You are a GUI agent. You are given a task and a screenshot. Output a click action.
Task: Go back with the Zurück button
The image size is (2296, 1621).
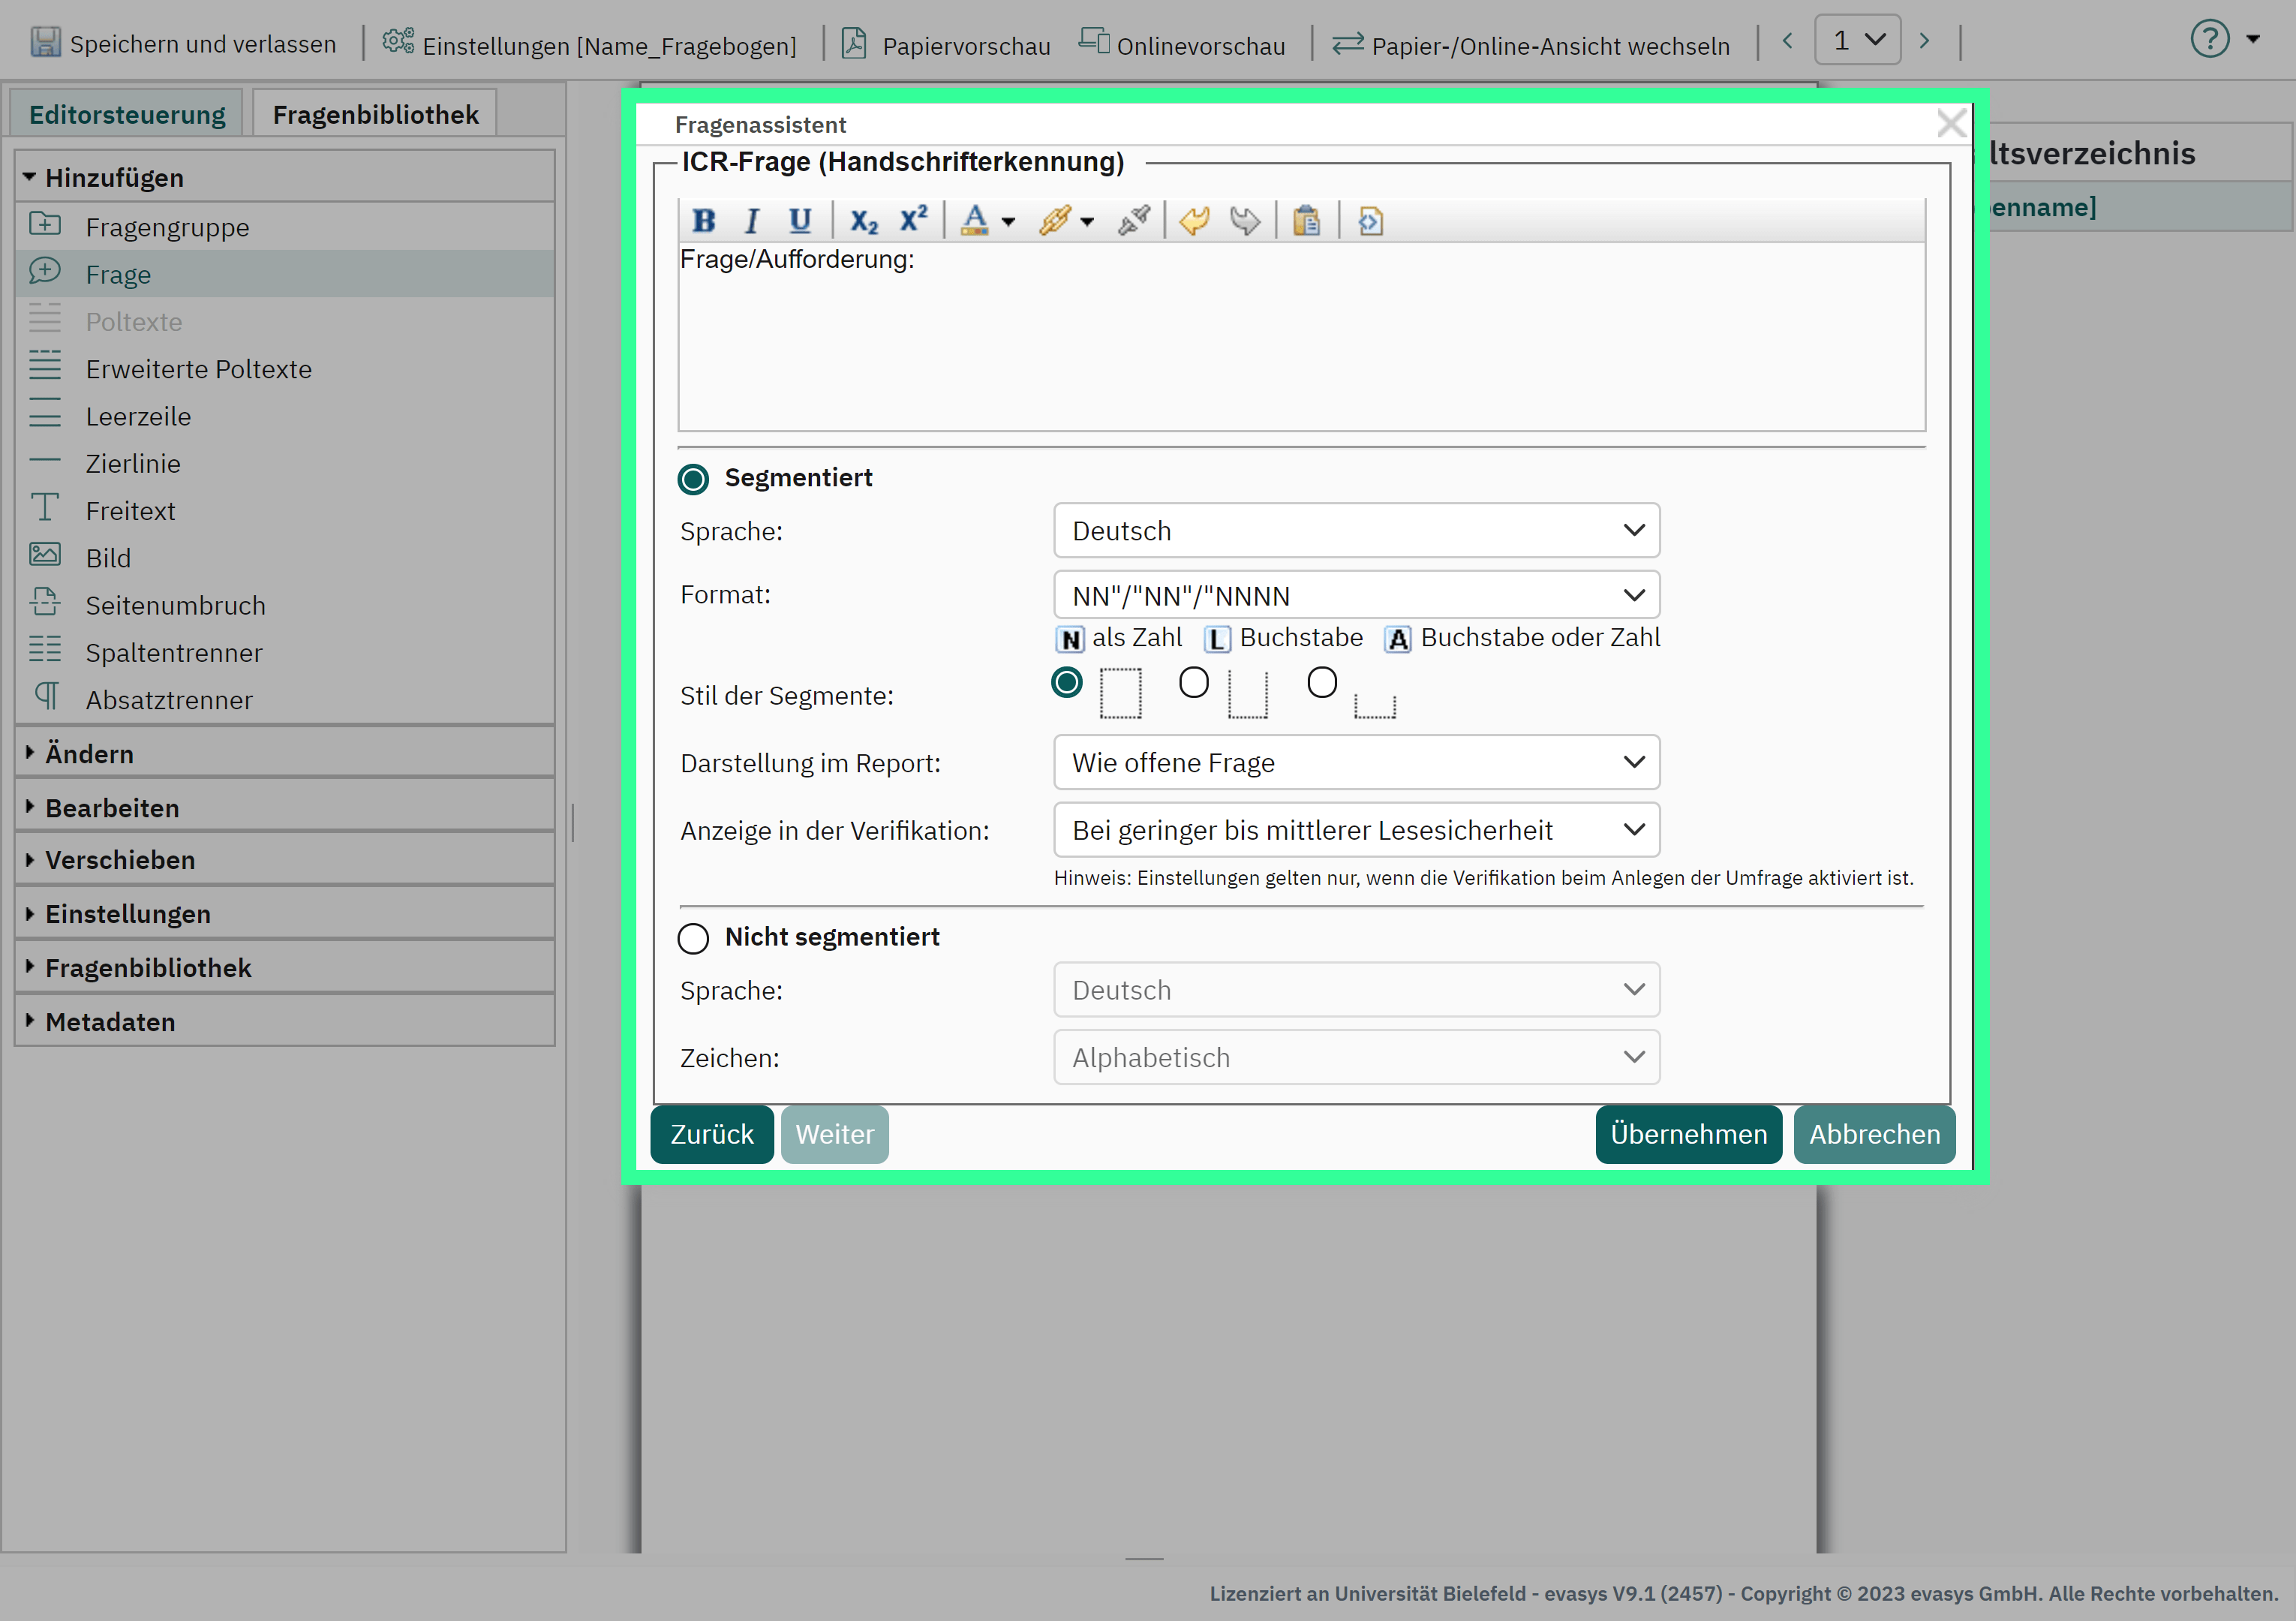pos(711,1134)
